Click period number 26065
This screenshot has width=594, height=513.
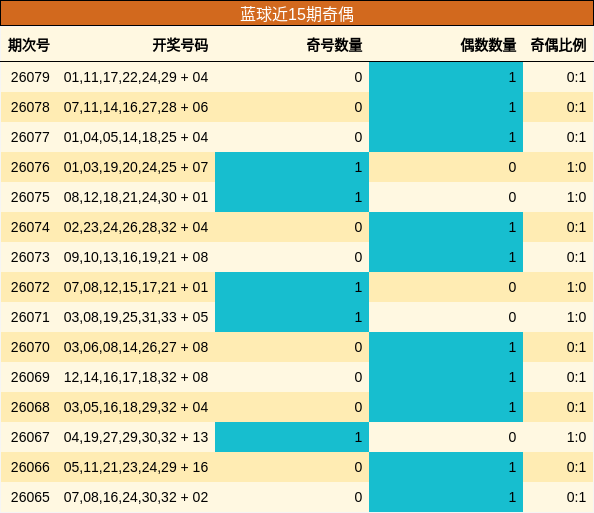click(30, 497)
